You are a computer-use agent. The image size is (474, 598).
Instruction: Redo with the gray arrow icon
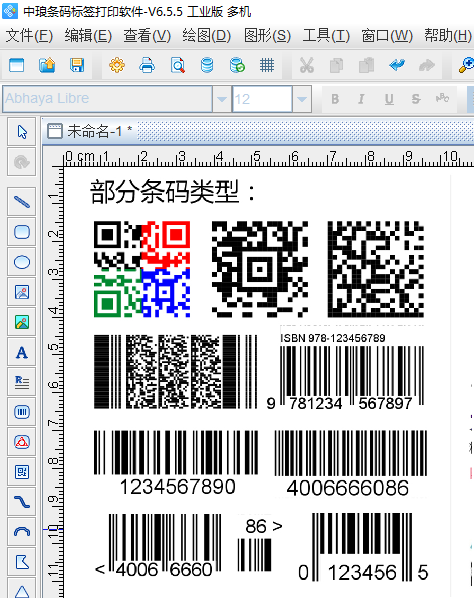pyautogui.click(x=427, y=65)
